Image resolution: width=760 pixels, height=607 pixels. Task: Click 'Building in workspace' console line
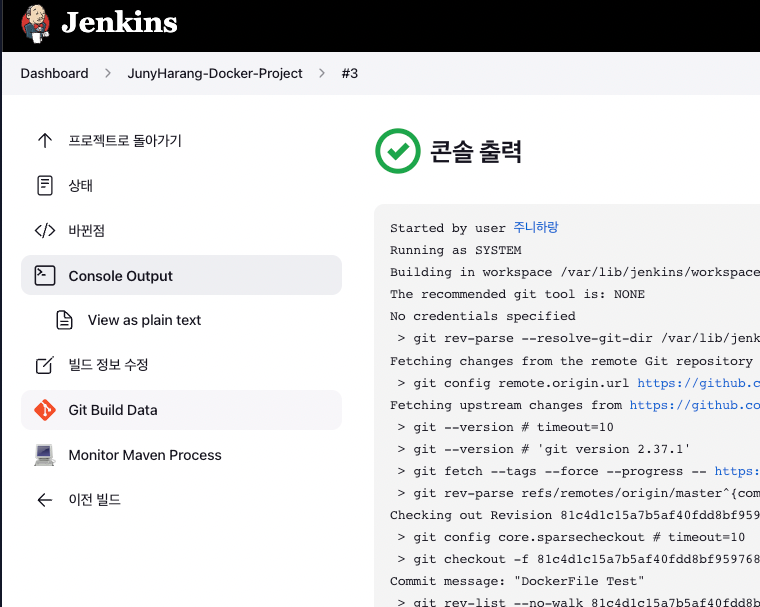pyautogui.click(x=575, y=272)
